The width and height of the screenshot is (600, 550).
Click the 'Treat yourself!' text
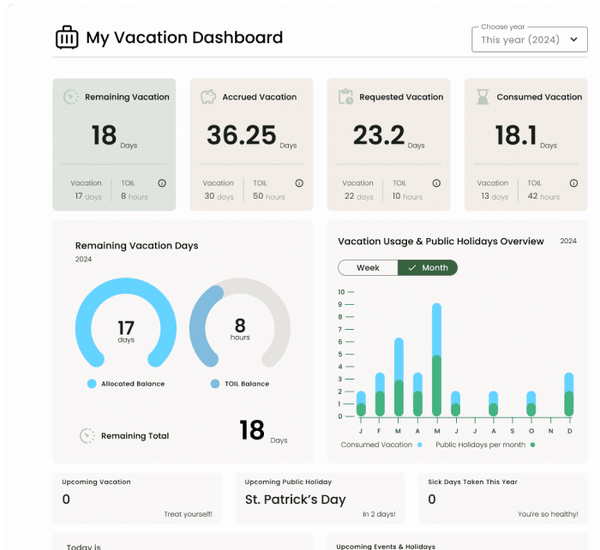pyautogui.click(x=188, y=514)
